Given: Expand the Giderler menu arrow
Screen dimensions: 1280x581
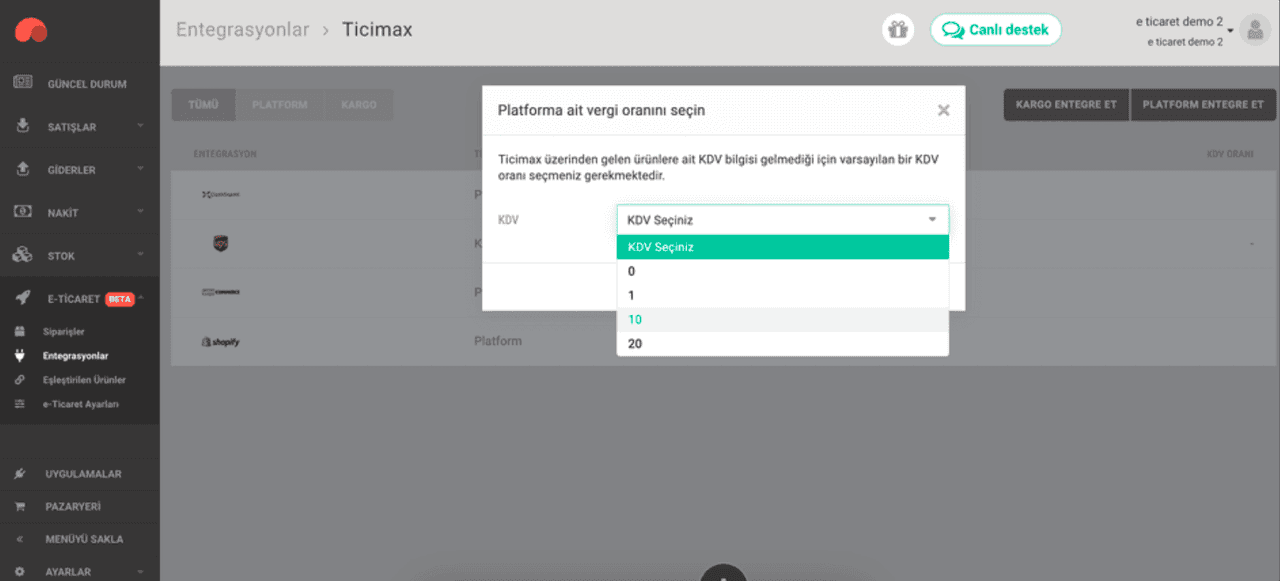Looking at the screenshot, I should (141, 169).
